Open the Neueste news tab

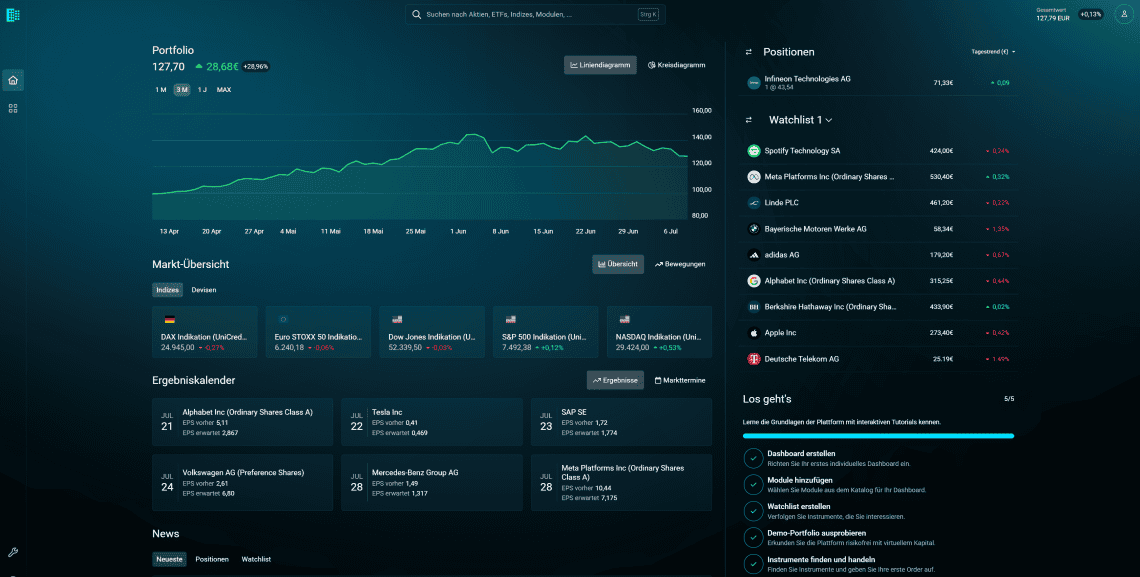(x=169, y=560)
